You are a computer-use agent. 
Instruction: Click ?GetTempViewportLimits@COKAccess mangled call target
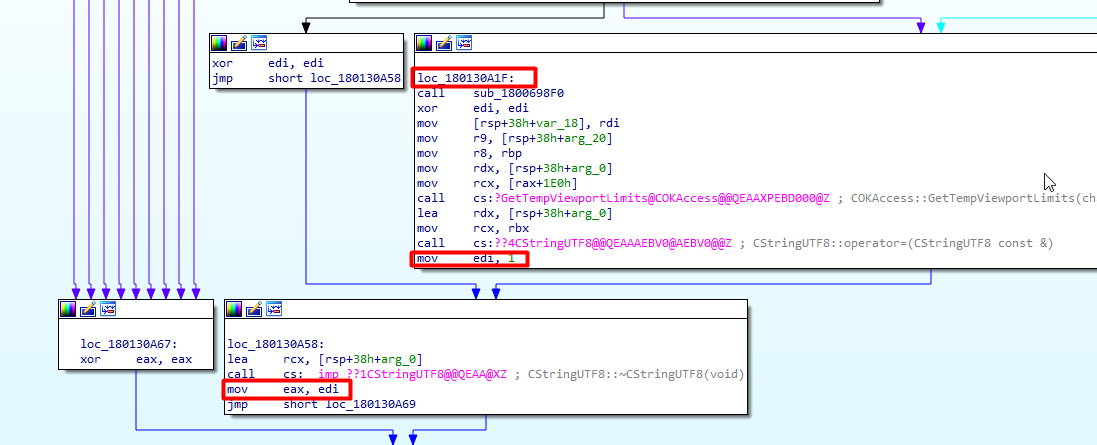click(x=662, y=199)
